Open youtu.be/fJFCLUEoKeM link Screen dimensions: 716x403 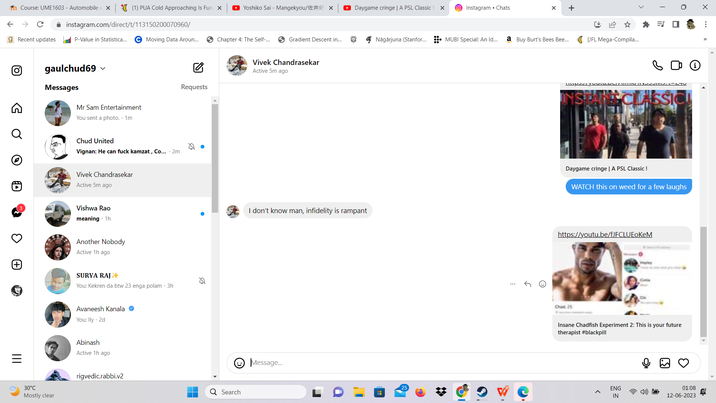(x=605, y=234)
